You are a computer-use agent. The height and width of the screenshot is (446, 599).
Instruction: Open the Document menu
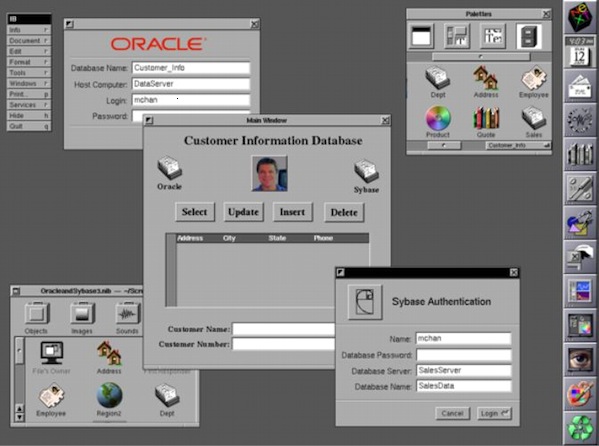(x=29, y=41)
